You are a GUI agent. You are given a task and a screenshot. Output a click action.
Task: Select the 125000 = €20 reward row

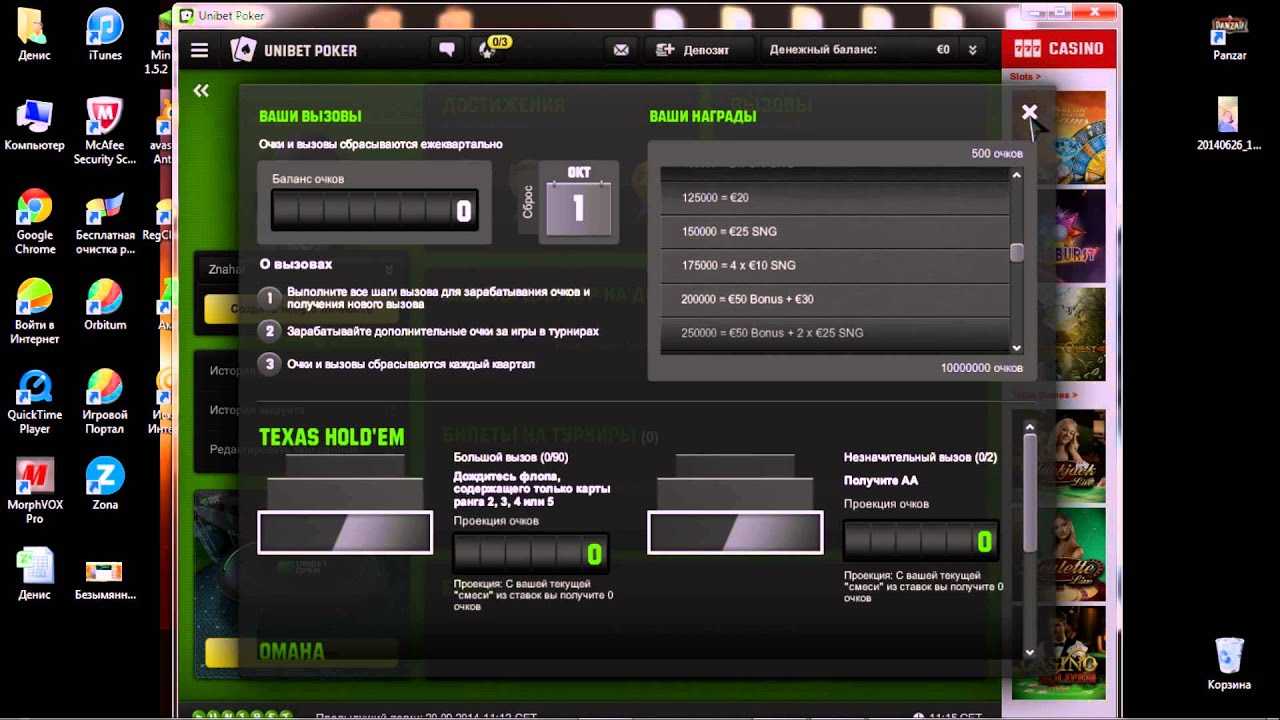(834, 198)
